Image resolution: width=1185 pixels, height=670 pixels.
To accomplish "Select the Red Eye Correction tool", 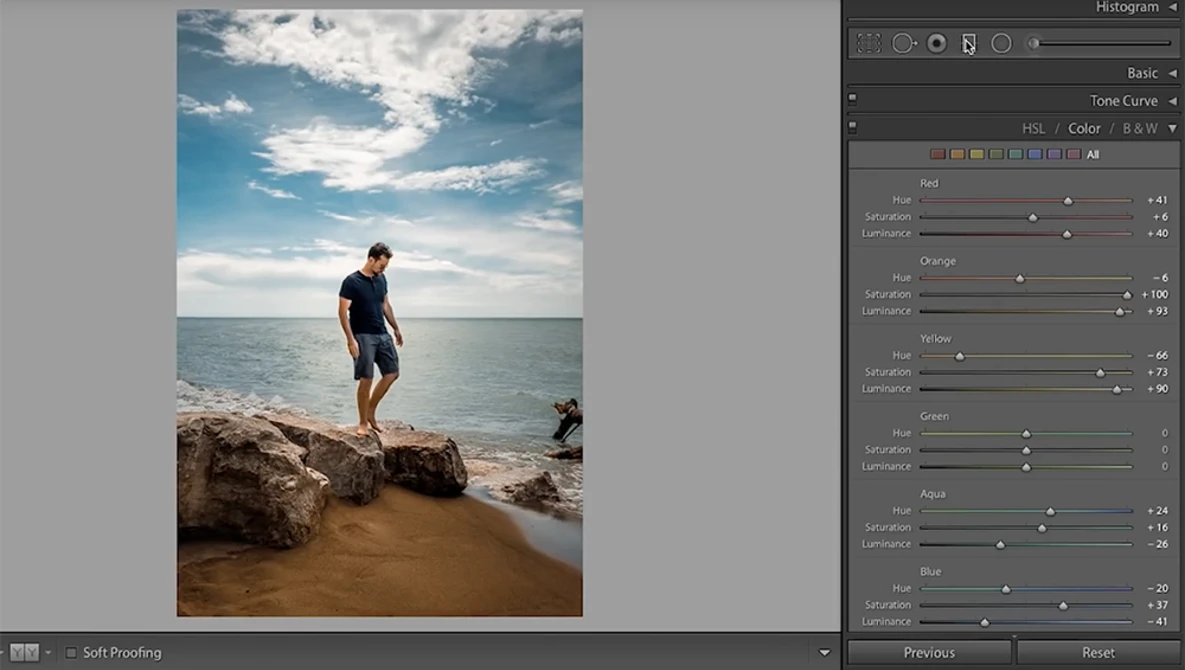I will [937, 43].
